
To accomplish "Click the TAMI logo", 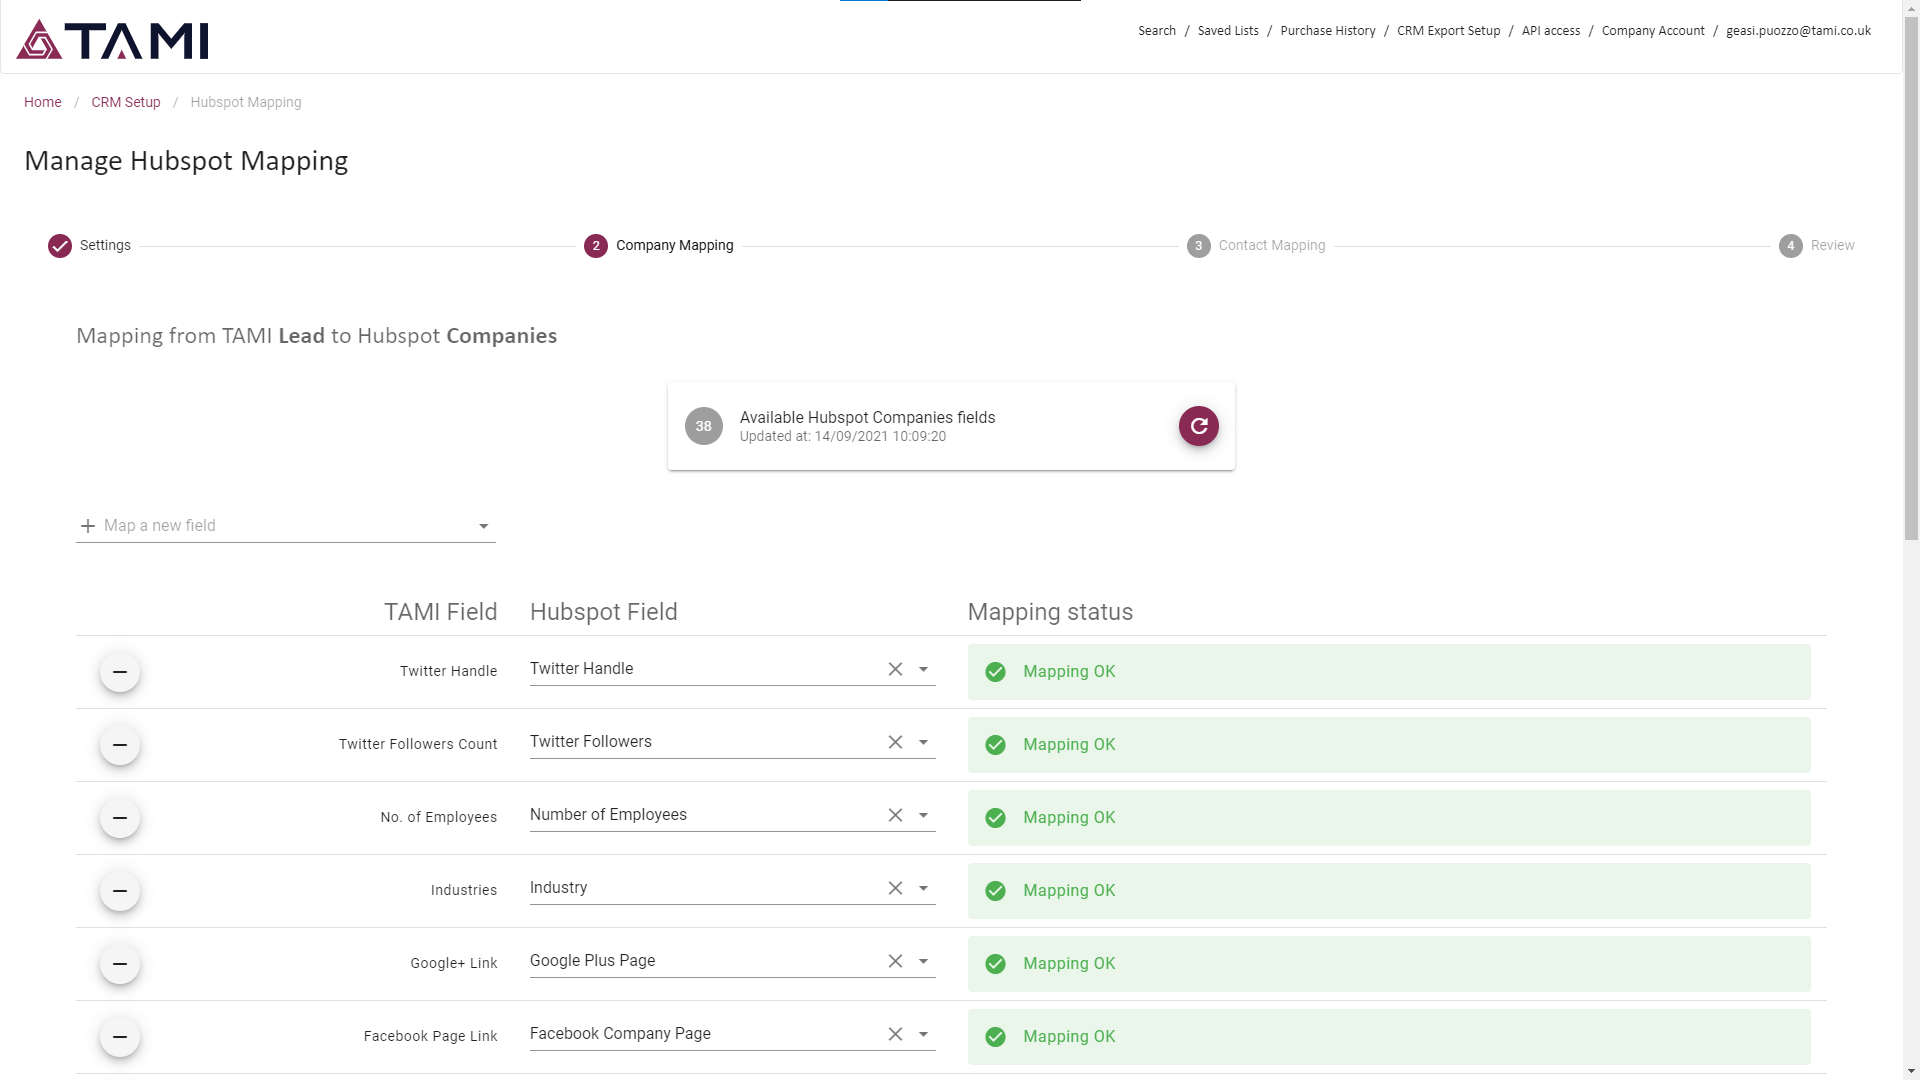I will coord(112,40).
